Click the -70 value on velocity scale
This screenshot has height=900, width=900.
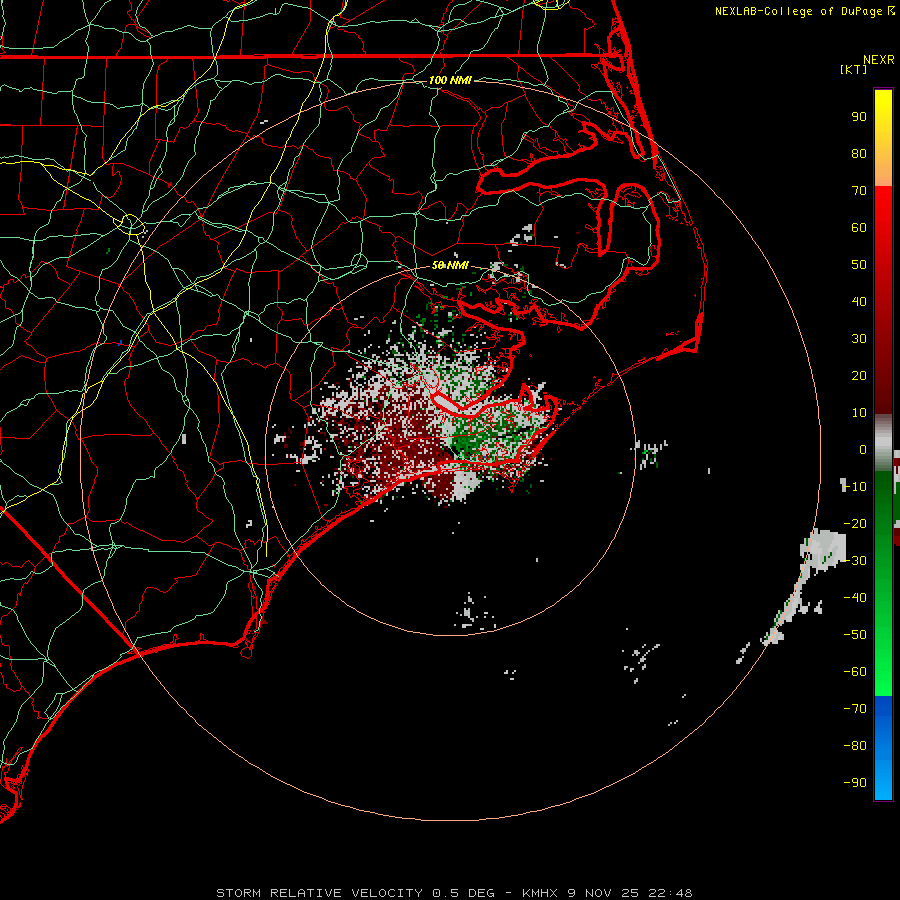[x=855, y=709]
